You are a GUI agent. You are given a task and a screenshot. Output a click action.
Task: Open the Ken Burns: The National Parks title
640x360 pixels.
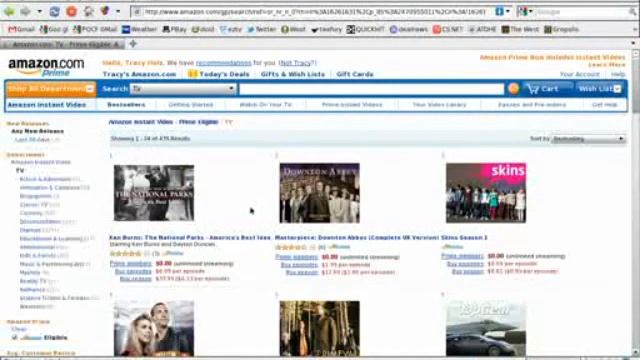click(190, 238)
